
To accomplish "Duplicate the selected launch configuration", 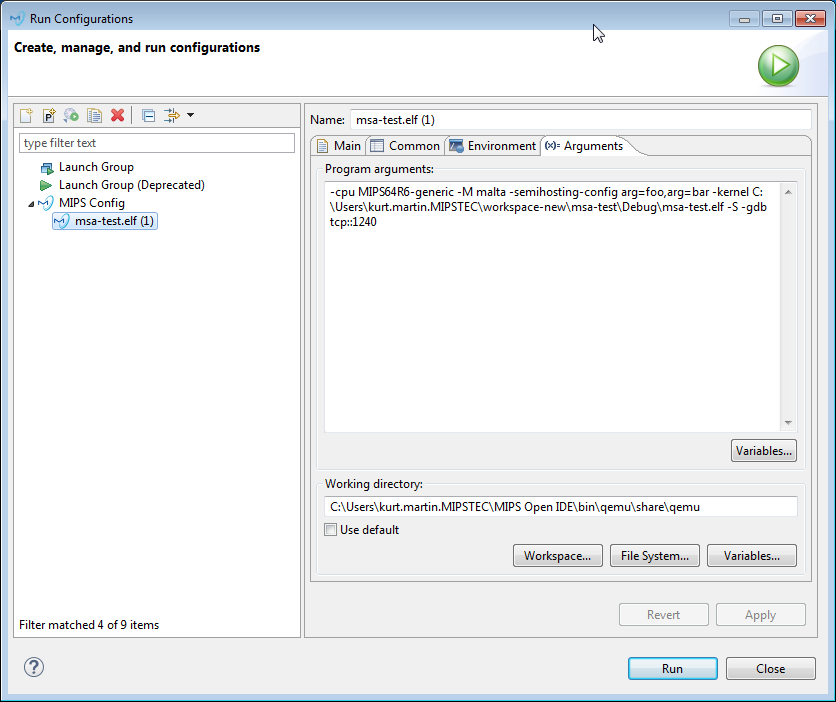I will click(94, 115).
